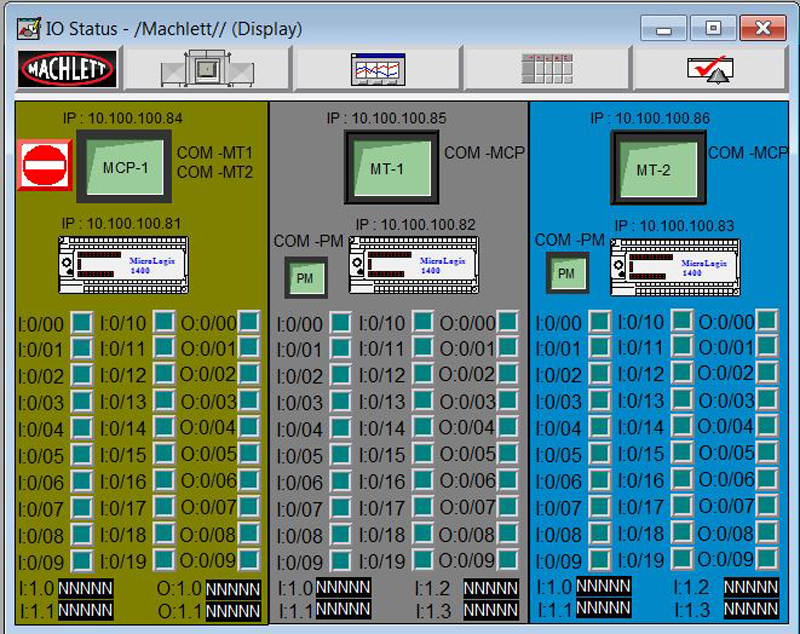
Task: Click I:0/12 indicator in gray MT-1 panel
Action: 423,373
